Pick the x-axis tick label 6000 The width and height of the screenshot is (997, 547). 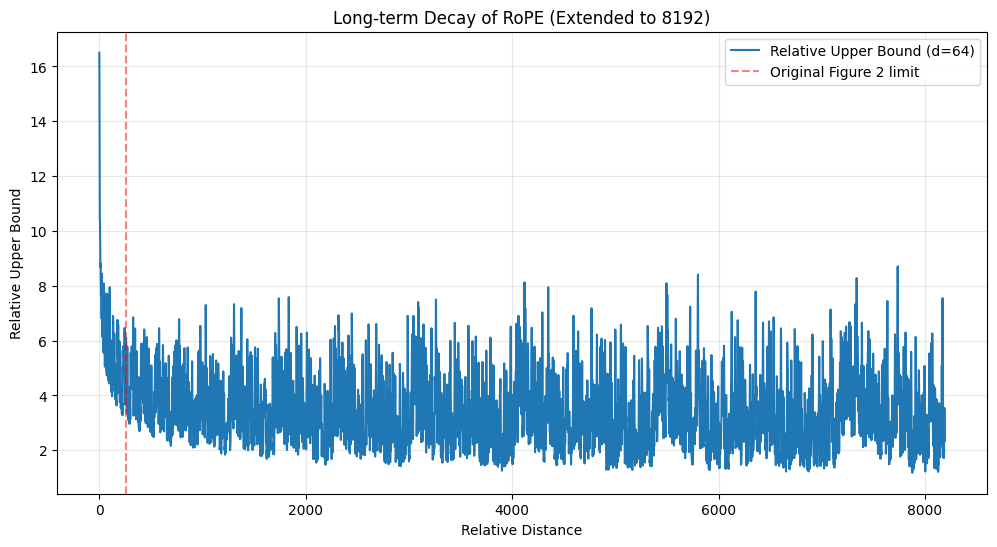click(719, 509)
